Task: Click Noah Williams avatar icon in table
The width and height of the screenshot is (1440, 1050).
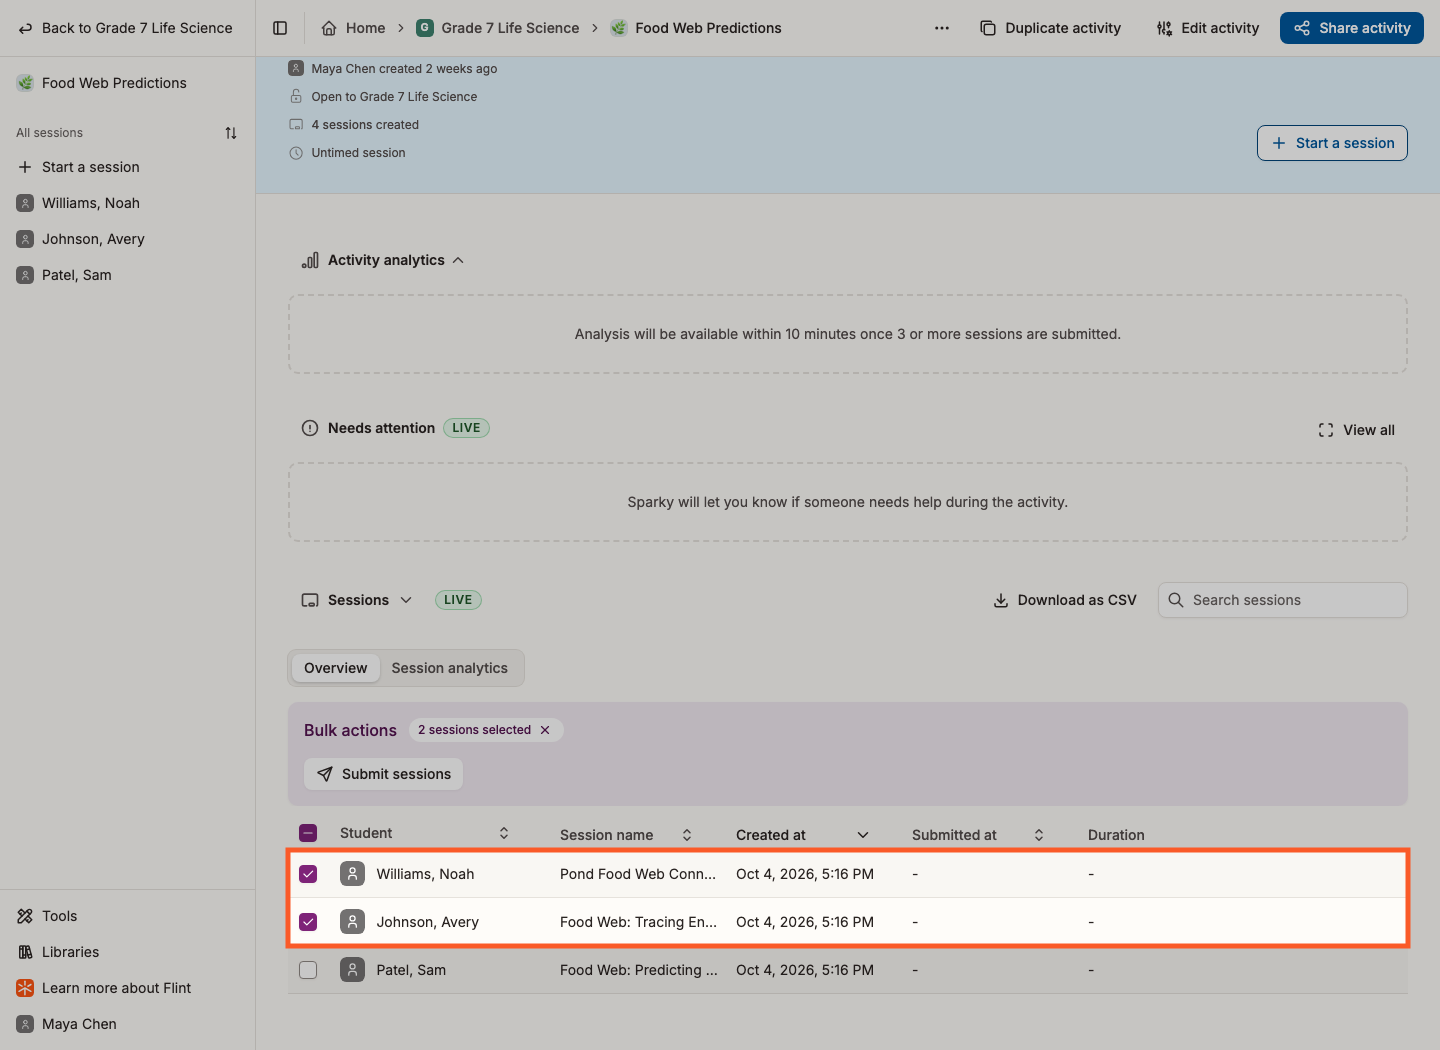Action: tap(352, 874)
